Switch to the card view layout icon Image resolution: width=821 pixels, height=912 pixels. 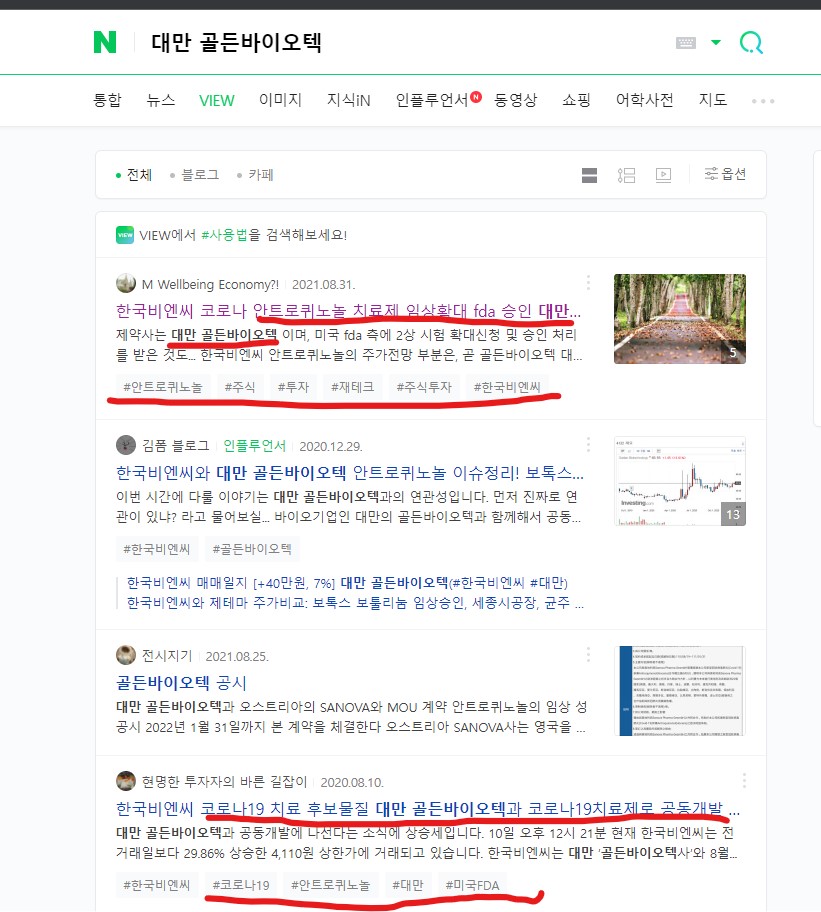tap(590, 175)
